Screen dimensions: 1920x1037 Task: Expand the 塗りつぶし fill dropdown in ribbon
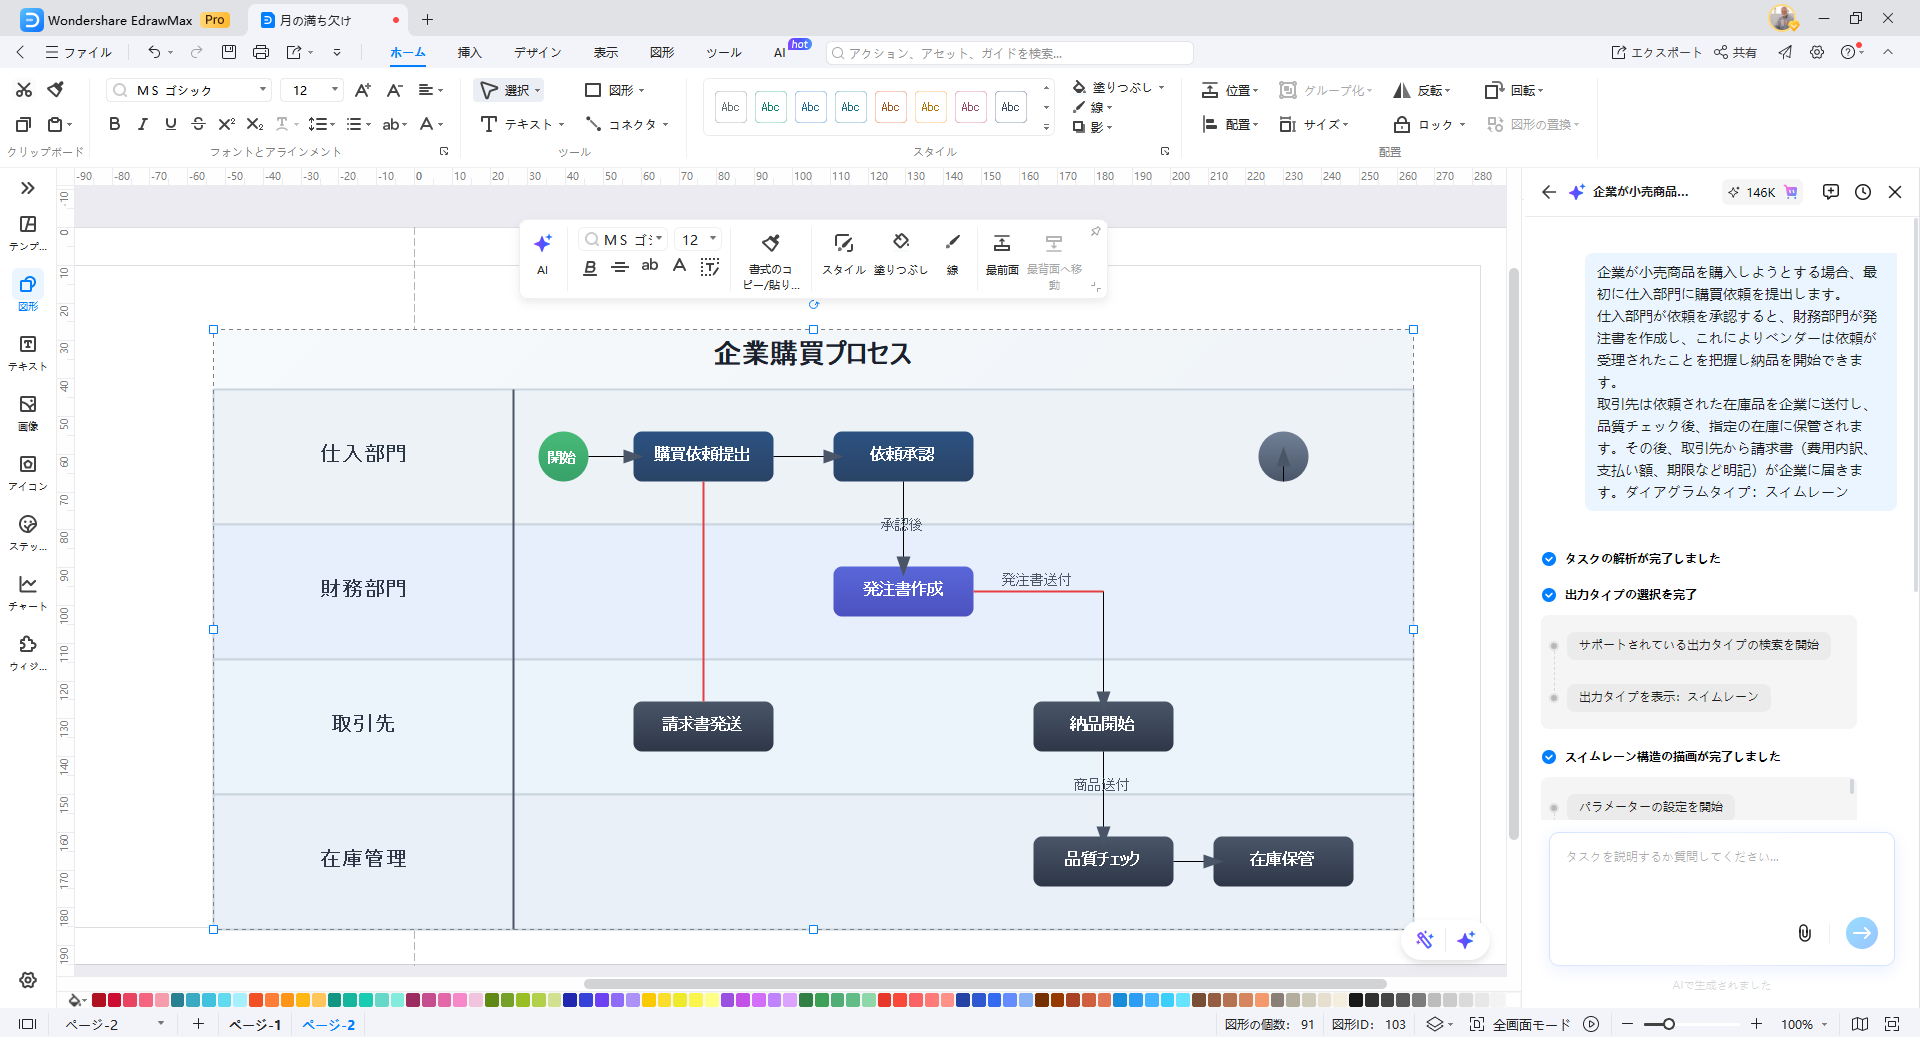pyautogui.click(x=1161, y=88)
